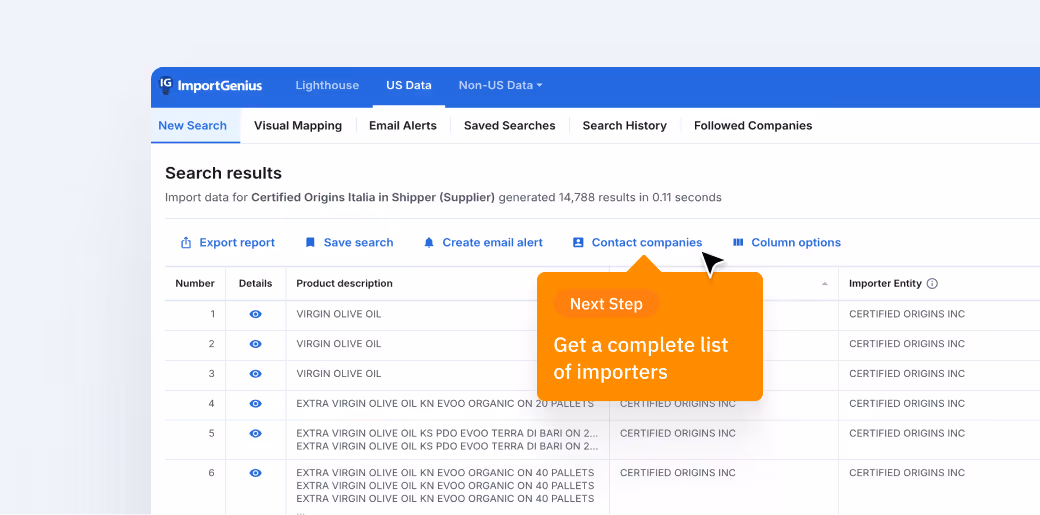View details eye icon for row 5
1040x515 pixels.
(x=255, y=434)
